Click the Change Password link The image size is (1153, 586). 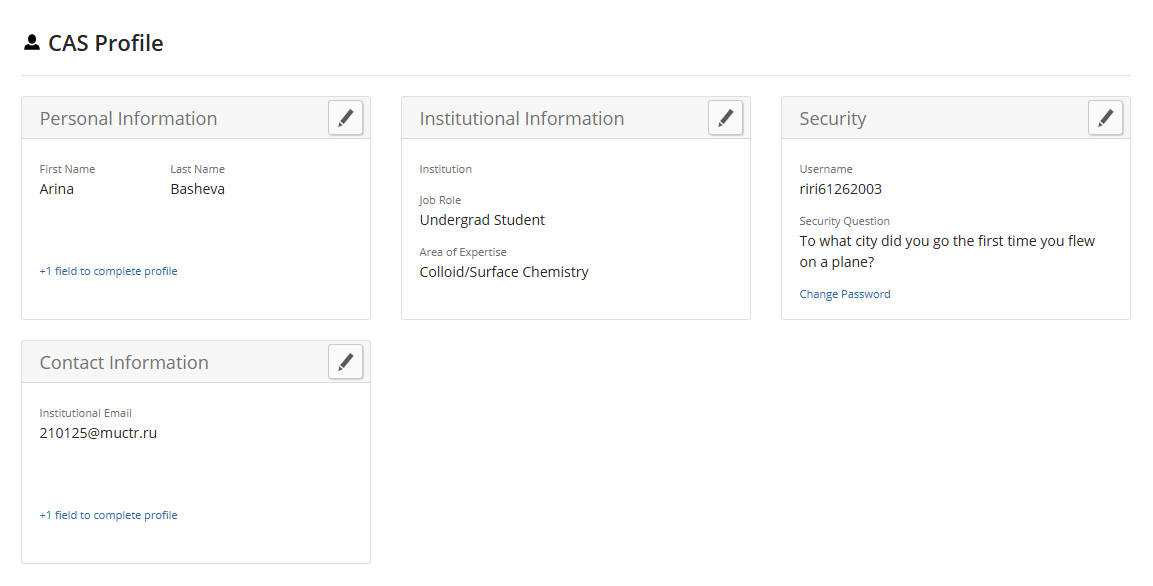[x=844, y=294]
